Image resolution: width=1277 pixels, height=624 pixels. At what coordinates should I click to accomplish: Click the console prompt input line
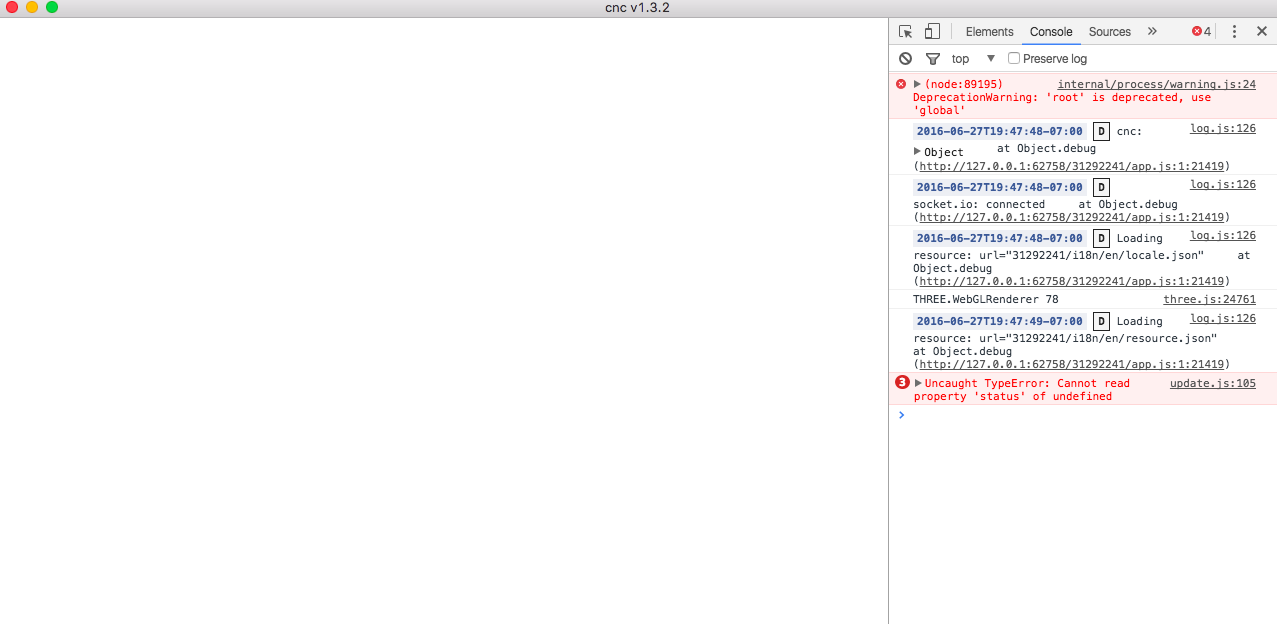[1080, 415]
